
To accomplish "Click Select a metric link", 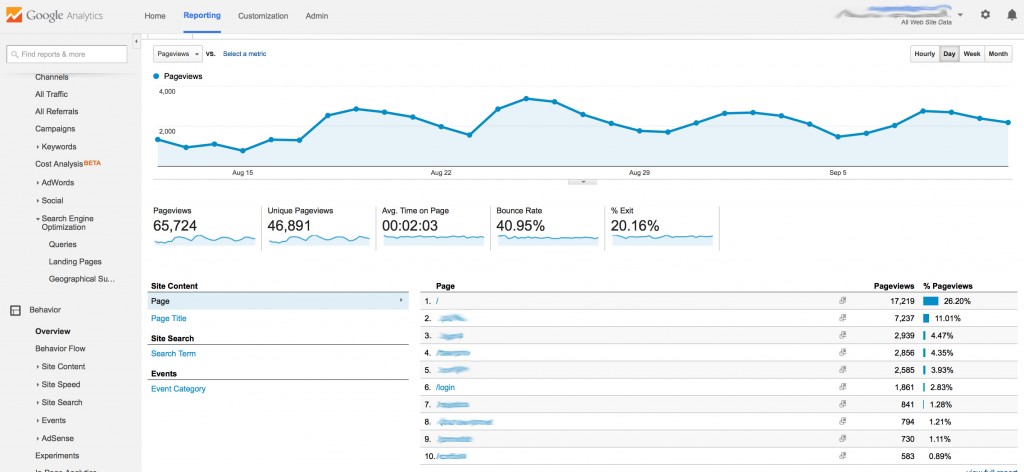I will [x=244, y=54].
